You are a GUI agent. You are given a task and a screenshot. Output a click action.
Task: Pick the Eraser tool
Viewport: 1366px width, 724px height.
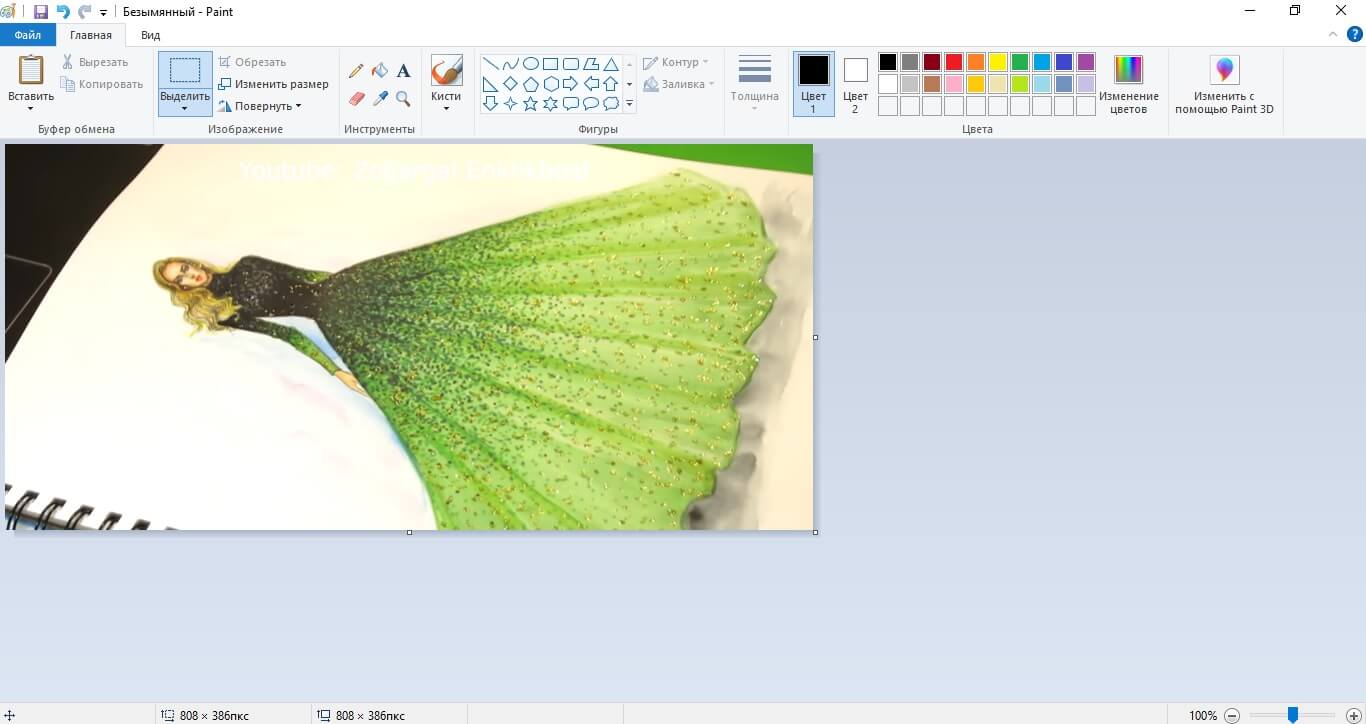356,99
